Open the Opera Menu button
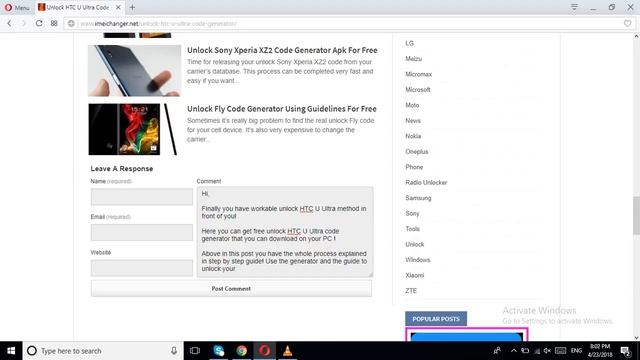Screen dimensions: 640x360 17,7
